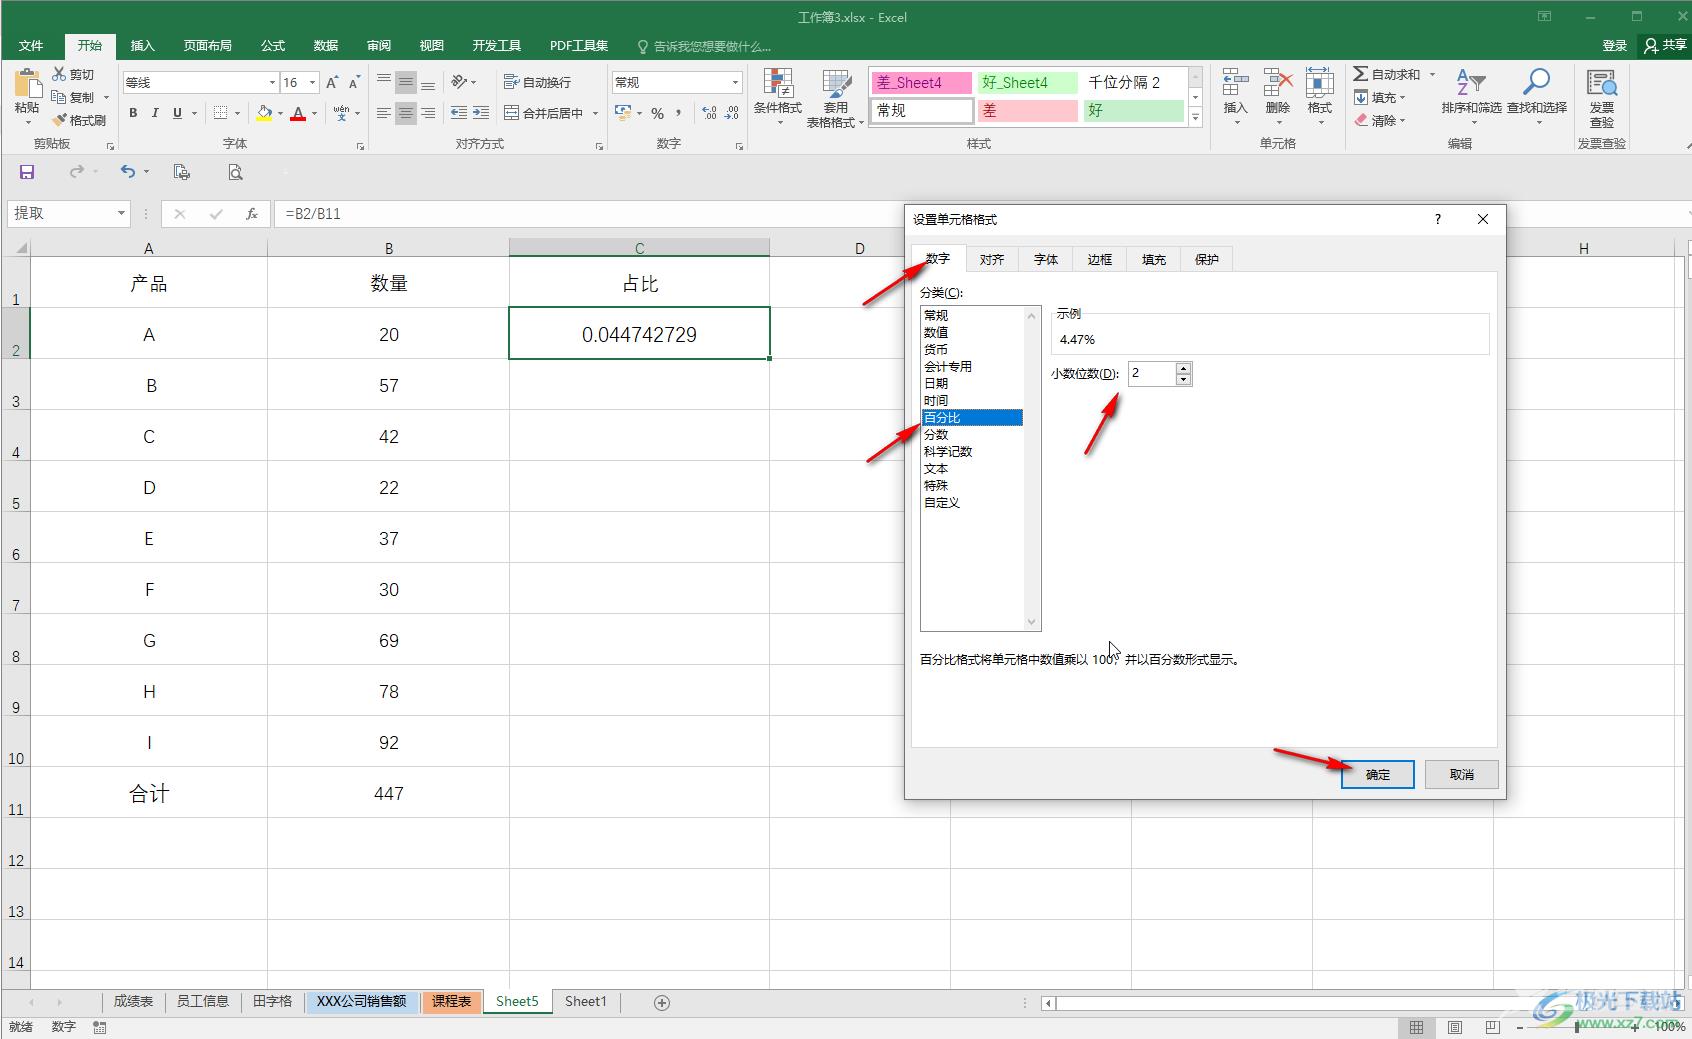Click the Save icon in quick access bar

[27, 172]
